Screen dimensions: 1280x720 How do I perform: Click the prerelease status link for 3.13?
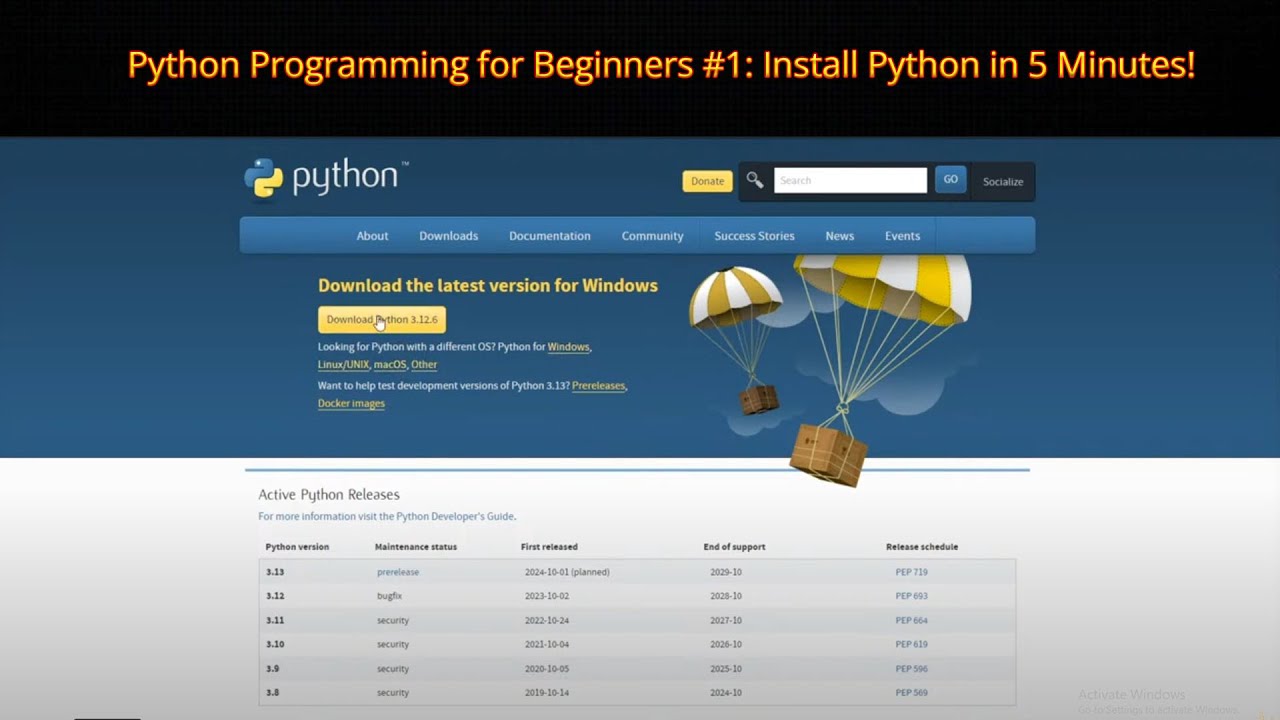point(398,572)
